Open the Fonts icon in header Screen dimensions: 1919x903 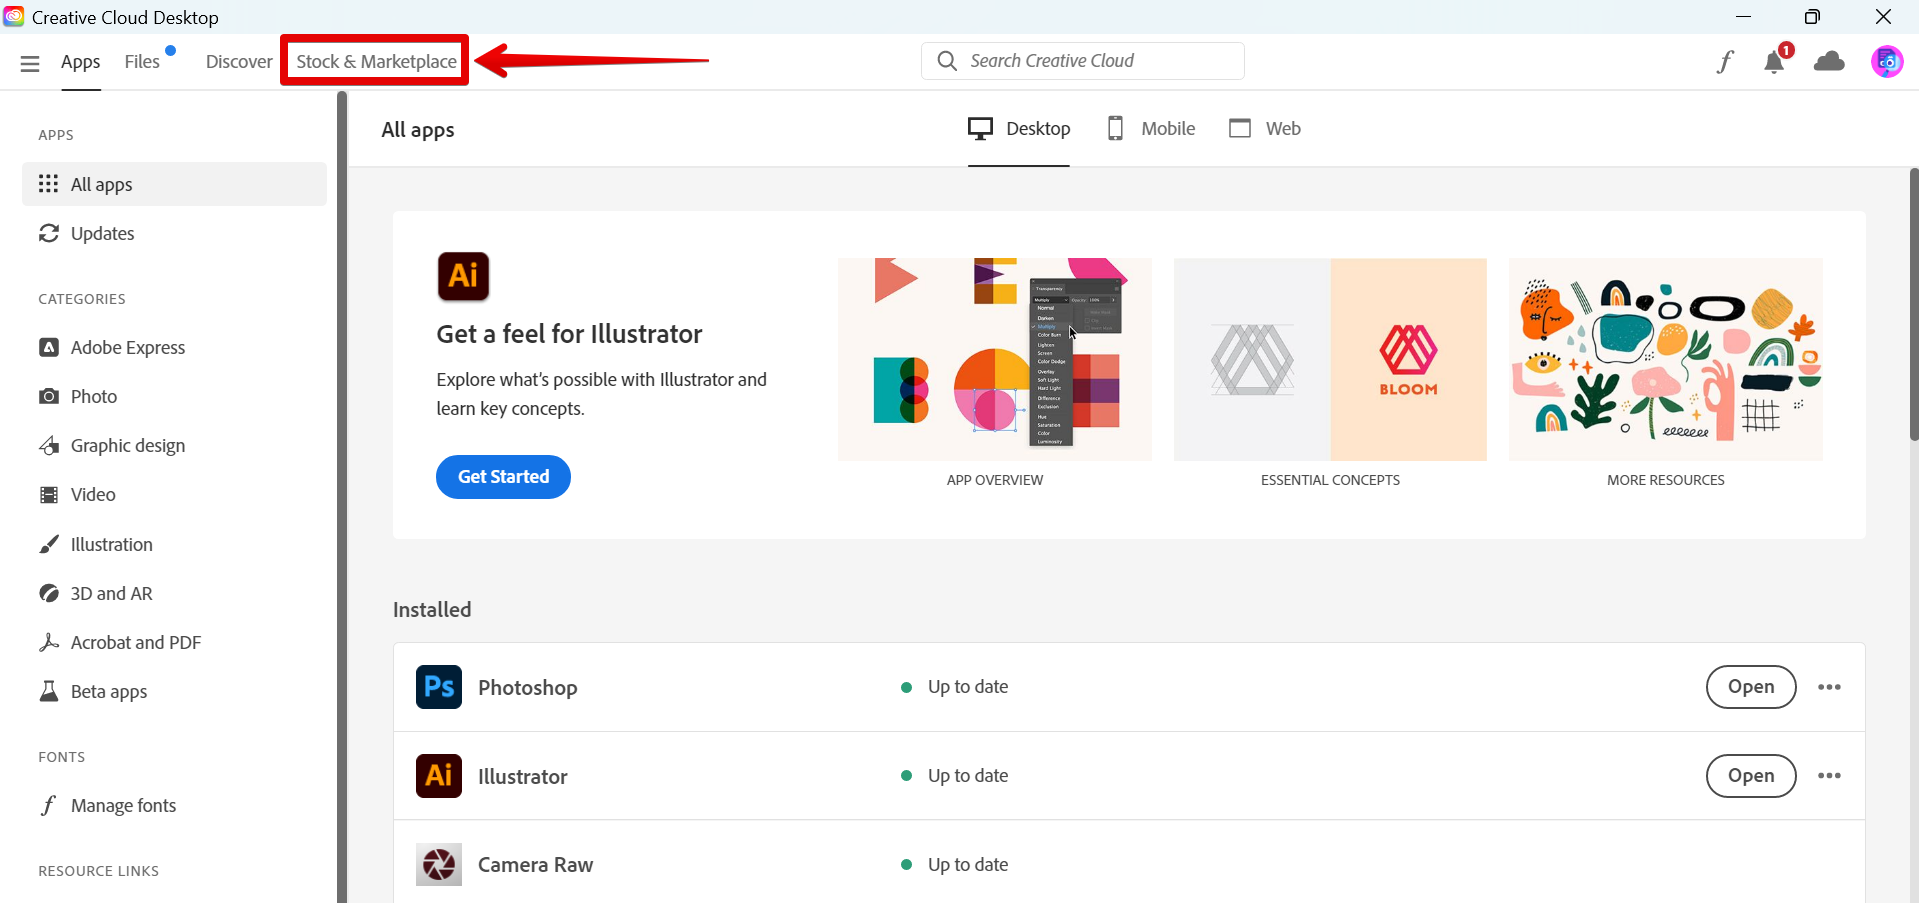(x=1725, y=62)
